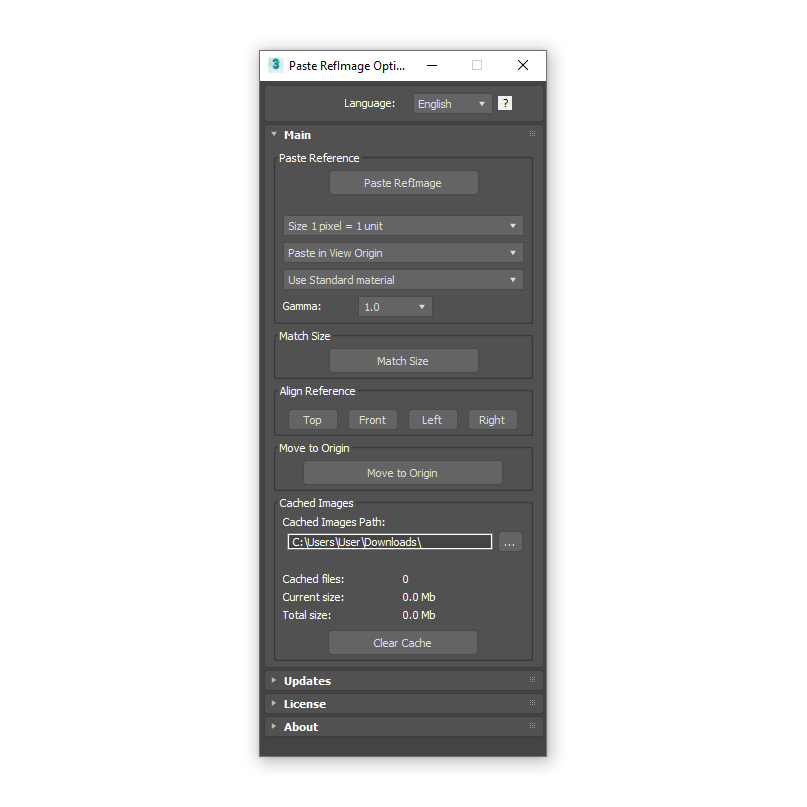The height and width of the screenshot is (807, 807).
Task: Expand the Updates rollout
Action: coord(404,680)
